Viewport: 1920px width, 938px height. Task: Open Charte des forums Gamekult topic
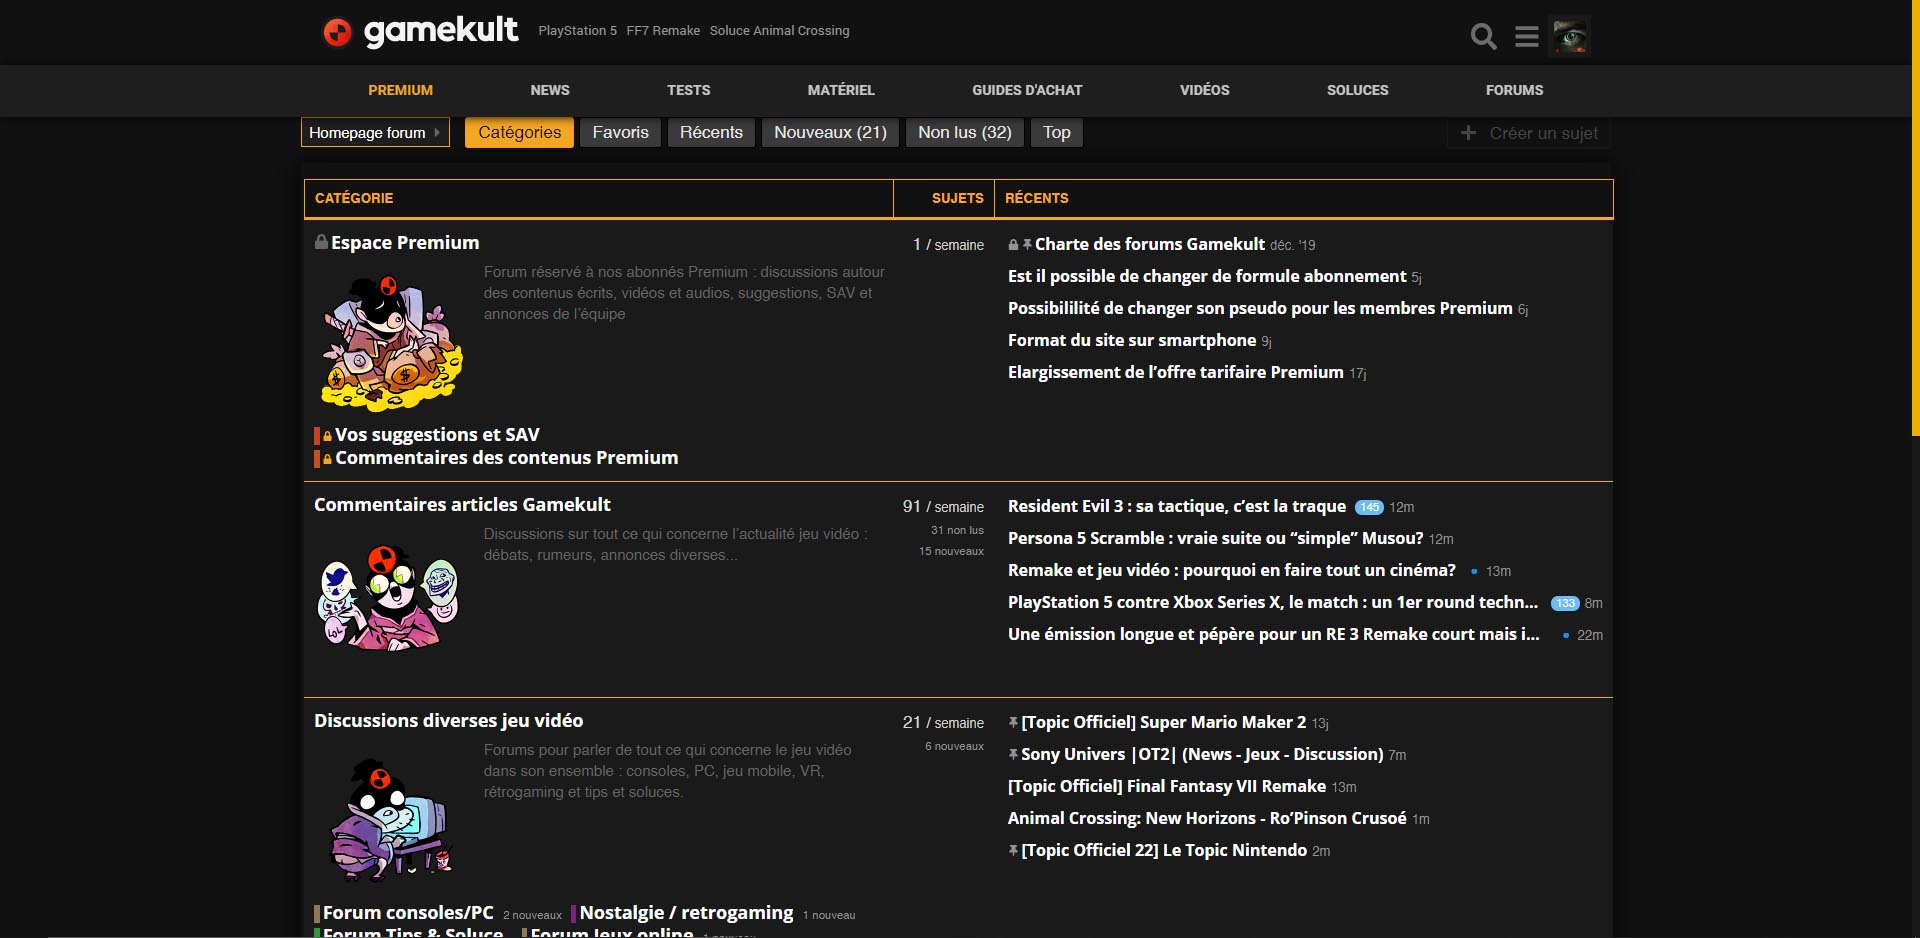click(x=1150, y=244)
